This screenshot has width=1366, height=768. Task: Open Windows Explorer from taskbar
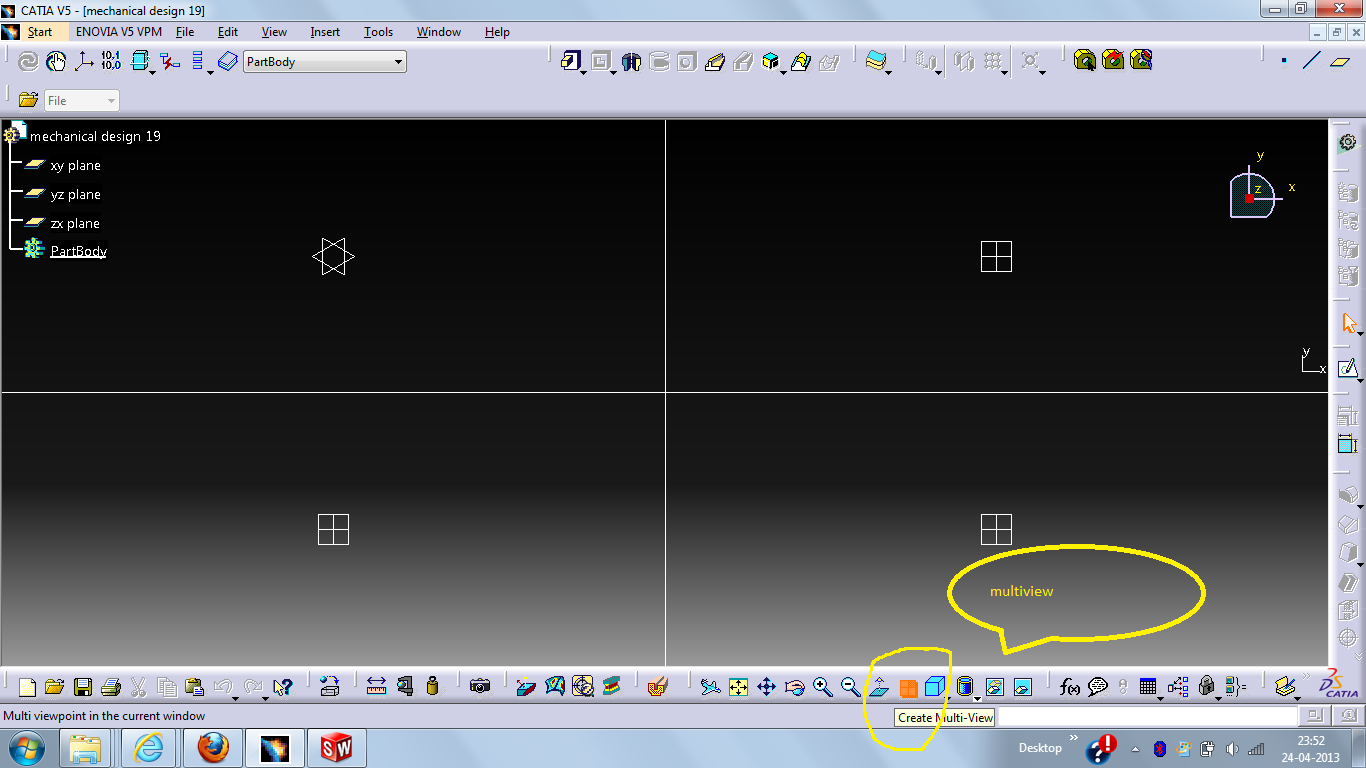click(87, 748)
